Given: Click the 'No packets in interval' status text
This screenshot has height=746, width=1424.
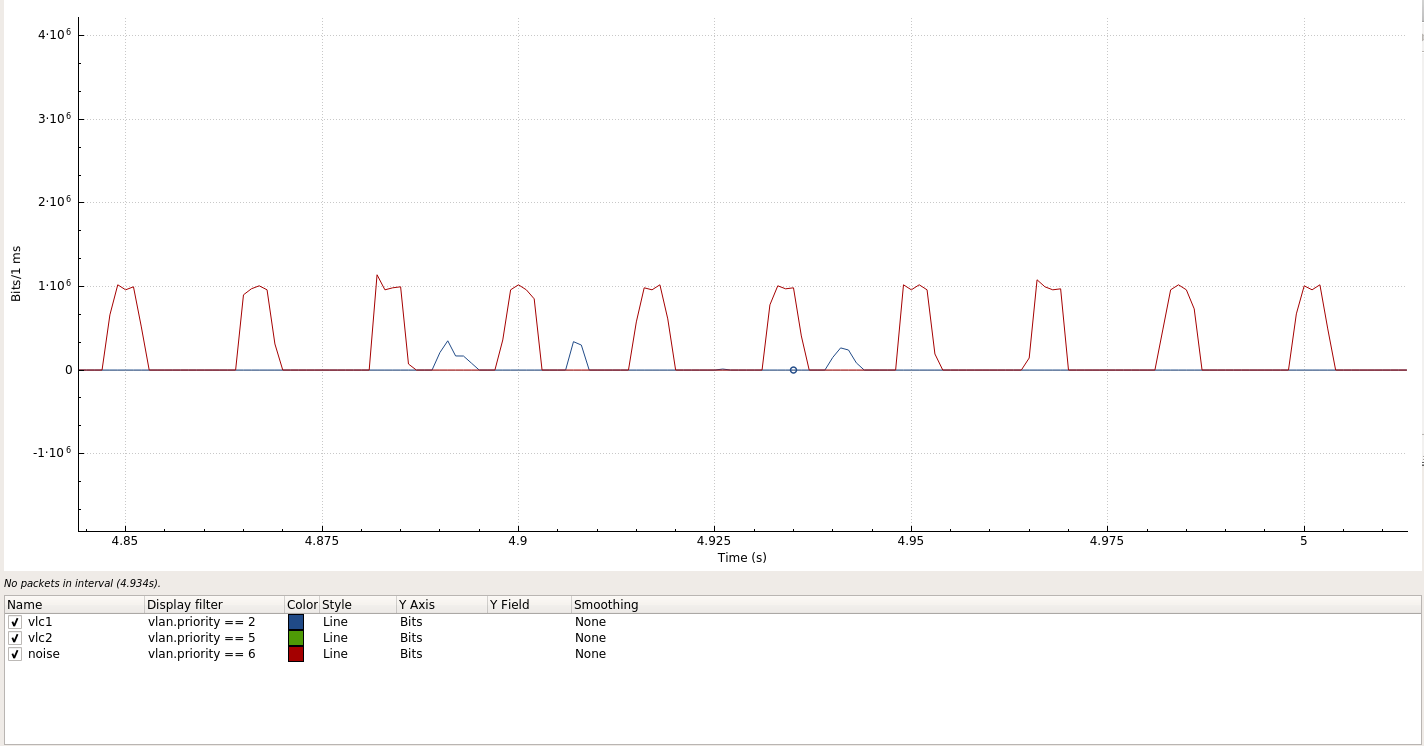Looking at the screenshot, I should point(82,583).
